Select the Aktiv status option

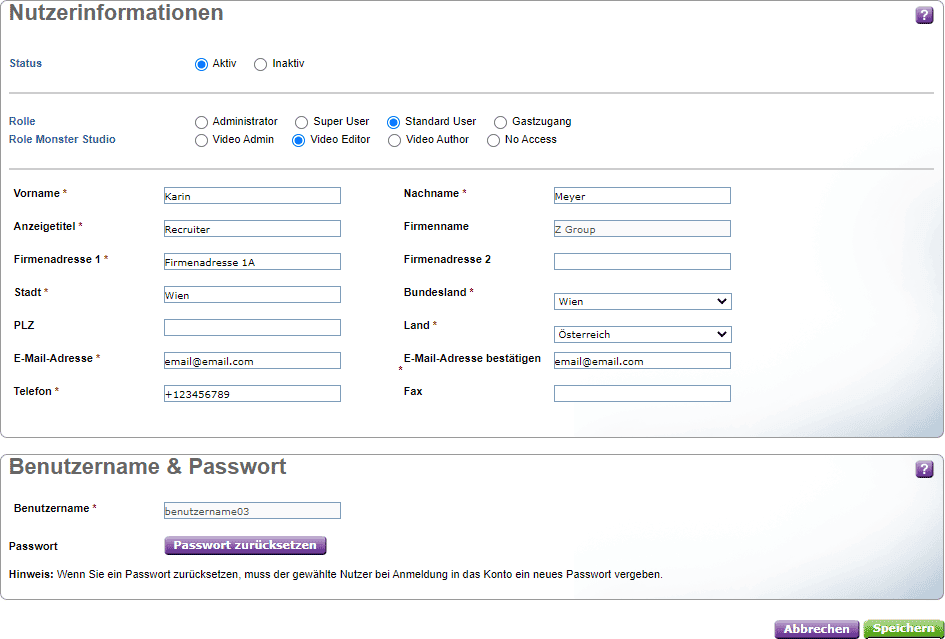tap(201, 64)
